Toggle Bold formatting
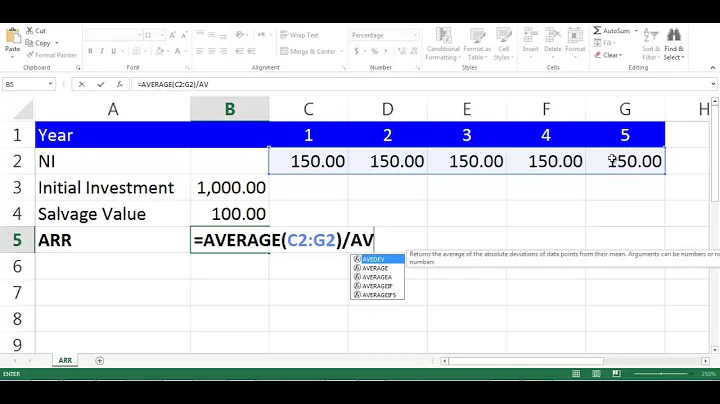Image resolution: width=720 pixels, height=404 pixels. [90, 51]
